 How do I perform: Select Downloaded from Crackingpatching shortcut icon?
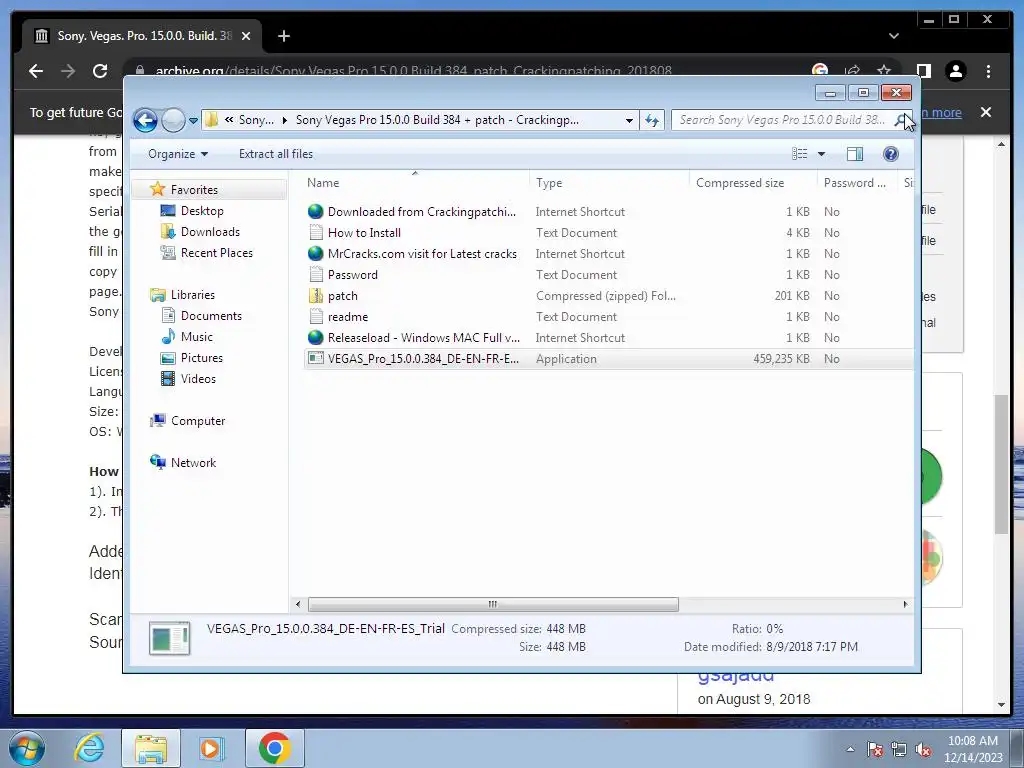(x=315, y=212)
